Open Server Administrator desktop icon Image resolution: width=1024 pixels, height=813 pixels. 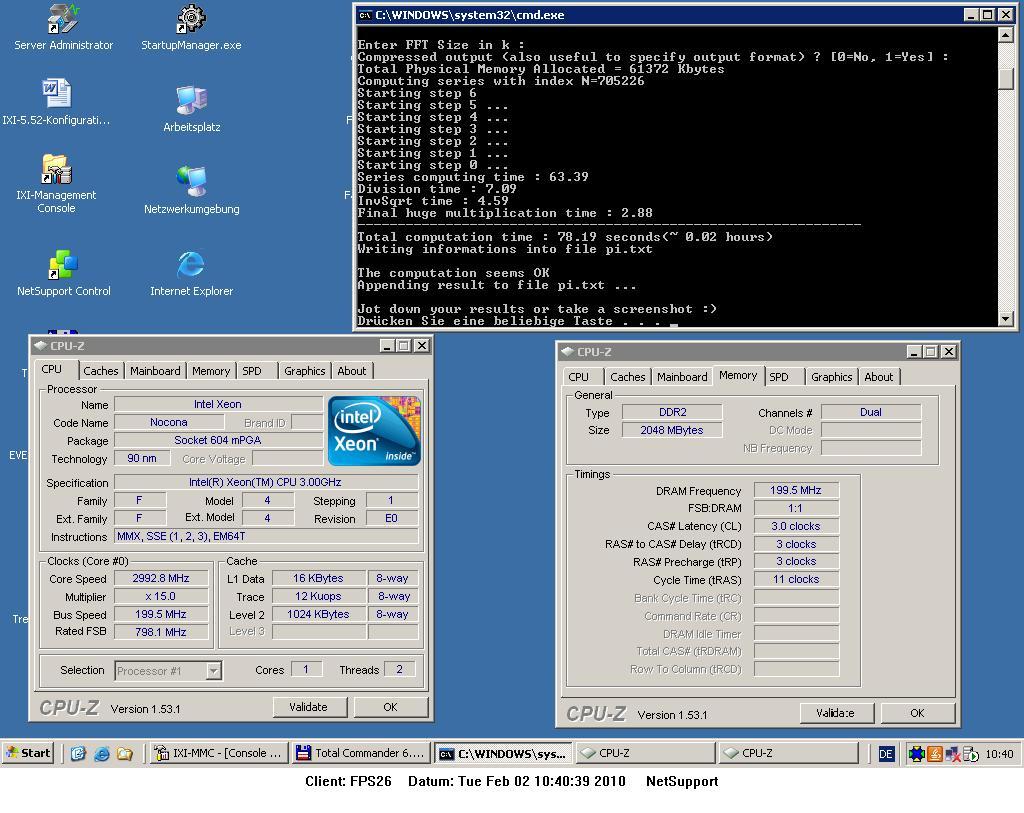(63, 27)
